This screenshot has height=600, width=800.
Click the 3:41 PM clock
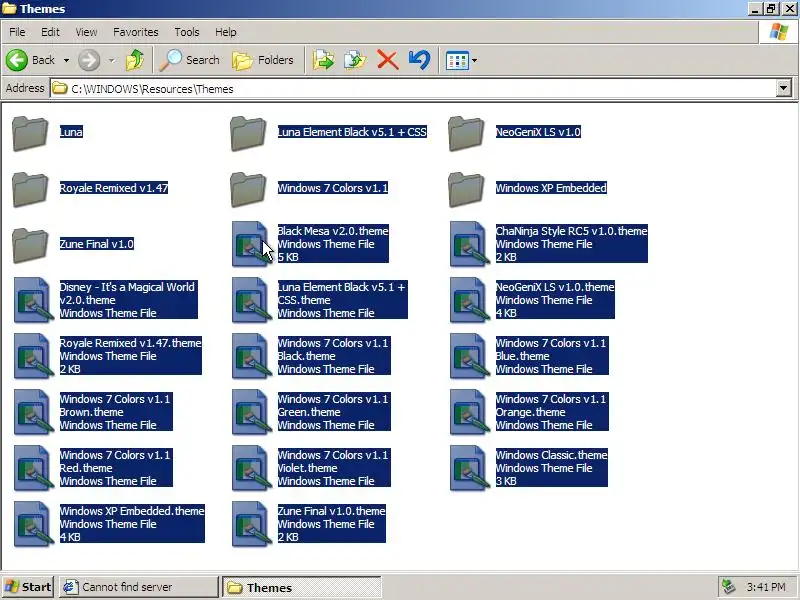coord(766,587)
